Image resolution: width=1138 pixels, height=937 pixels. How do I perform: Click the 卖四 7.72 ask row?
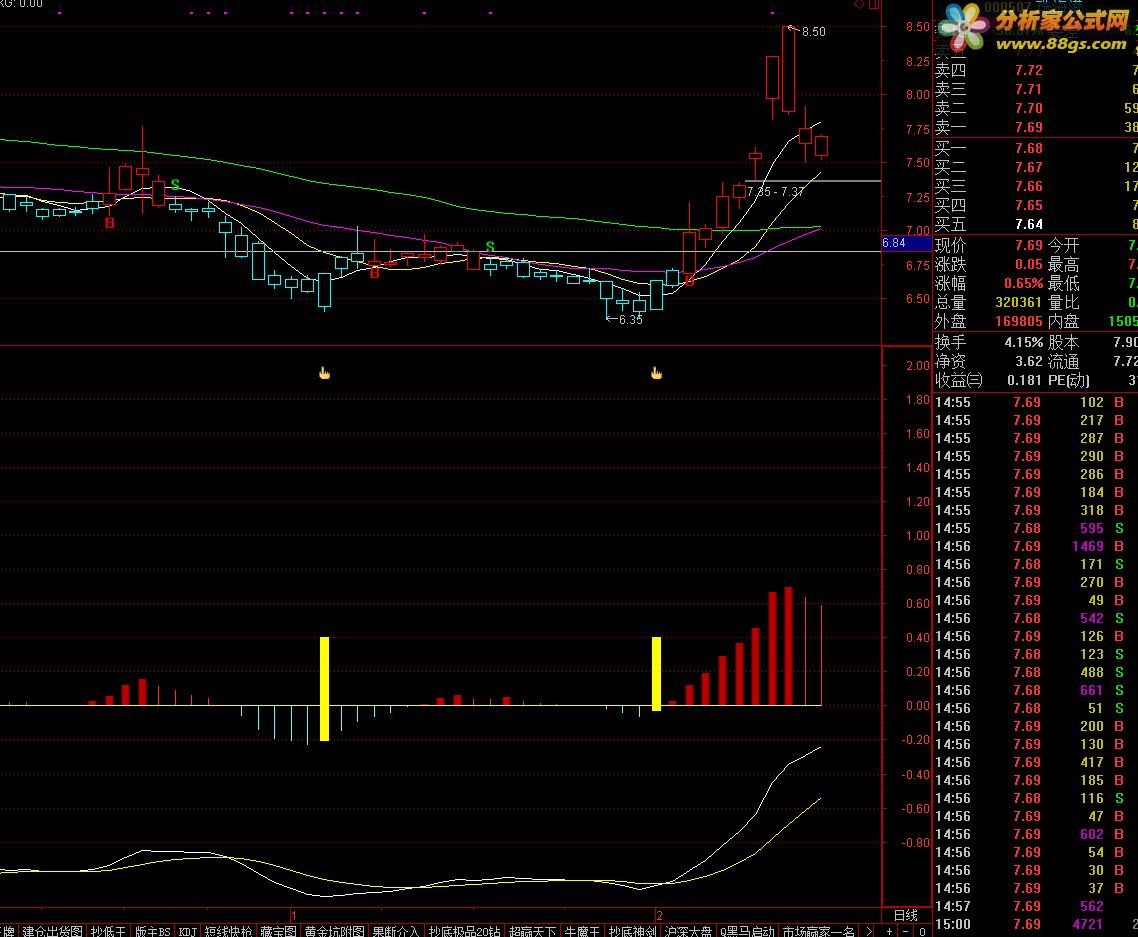point(1036,70)
